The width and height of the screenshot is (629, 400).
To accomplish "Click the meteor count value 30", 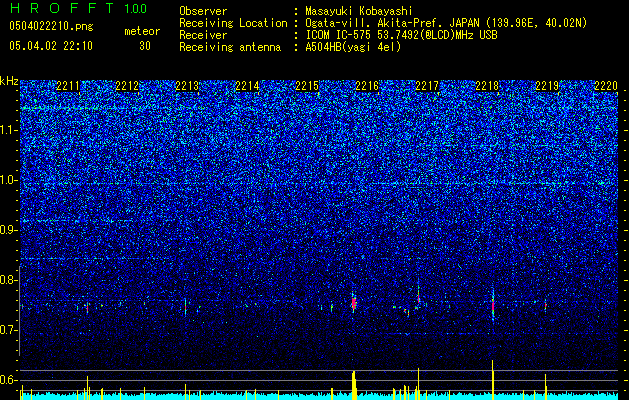I will pos(145,46).
